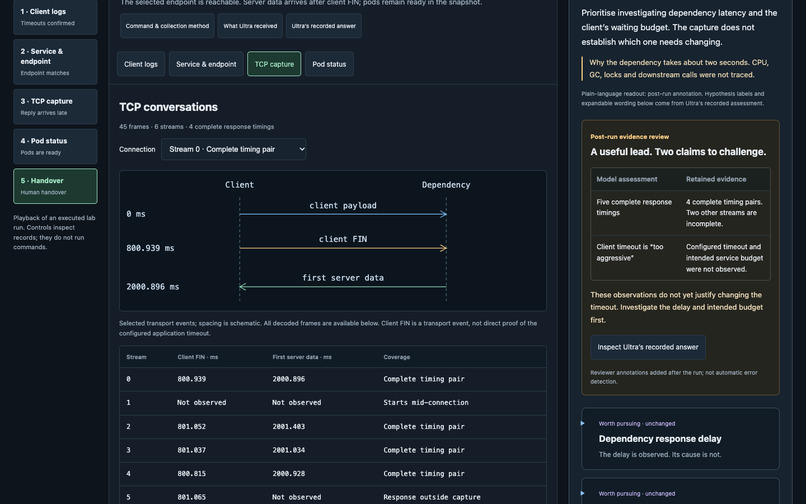Image resolution: width=806 pixels, height=504 pixels.
Task: Click Inspect Ultra's recorded answer button
Action: (x=648, y=347)
